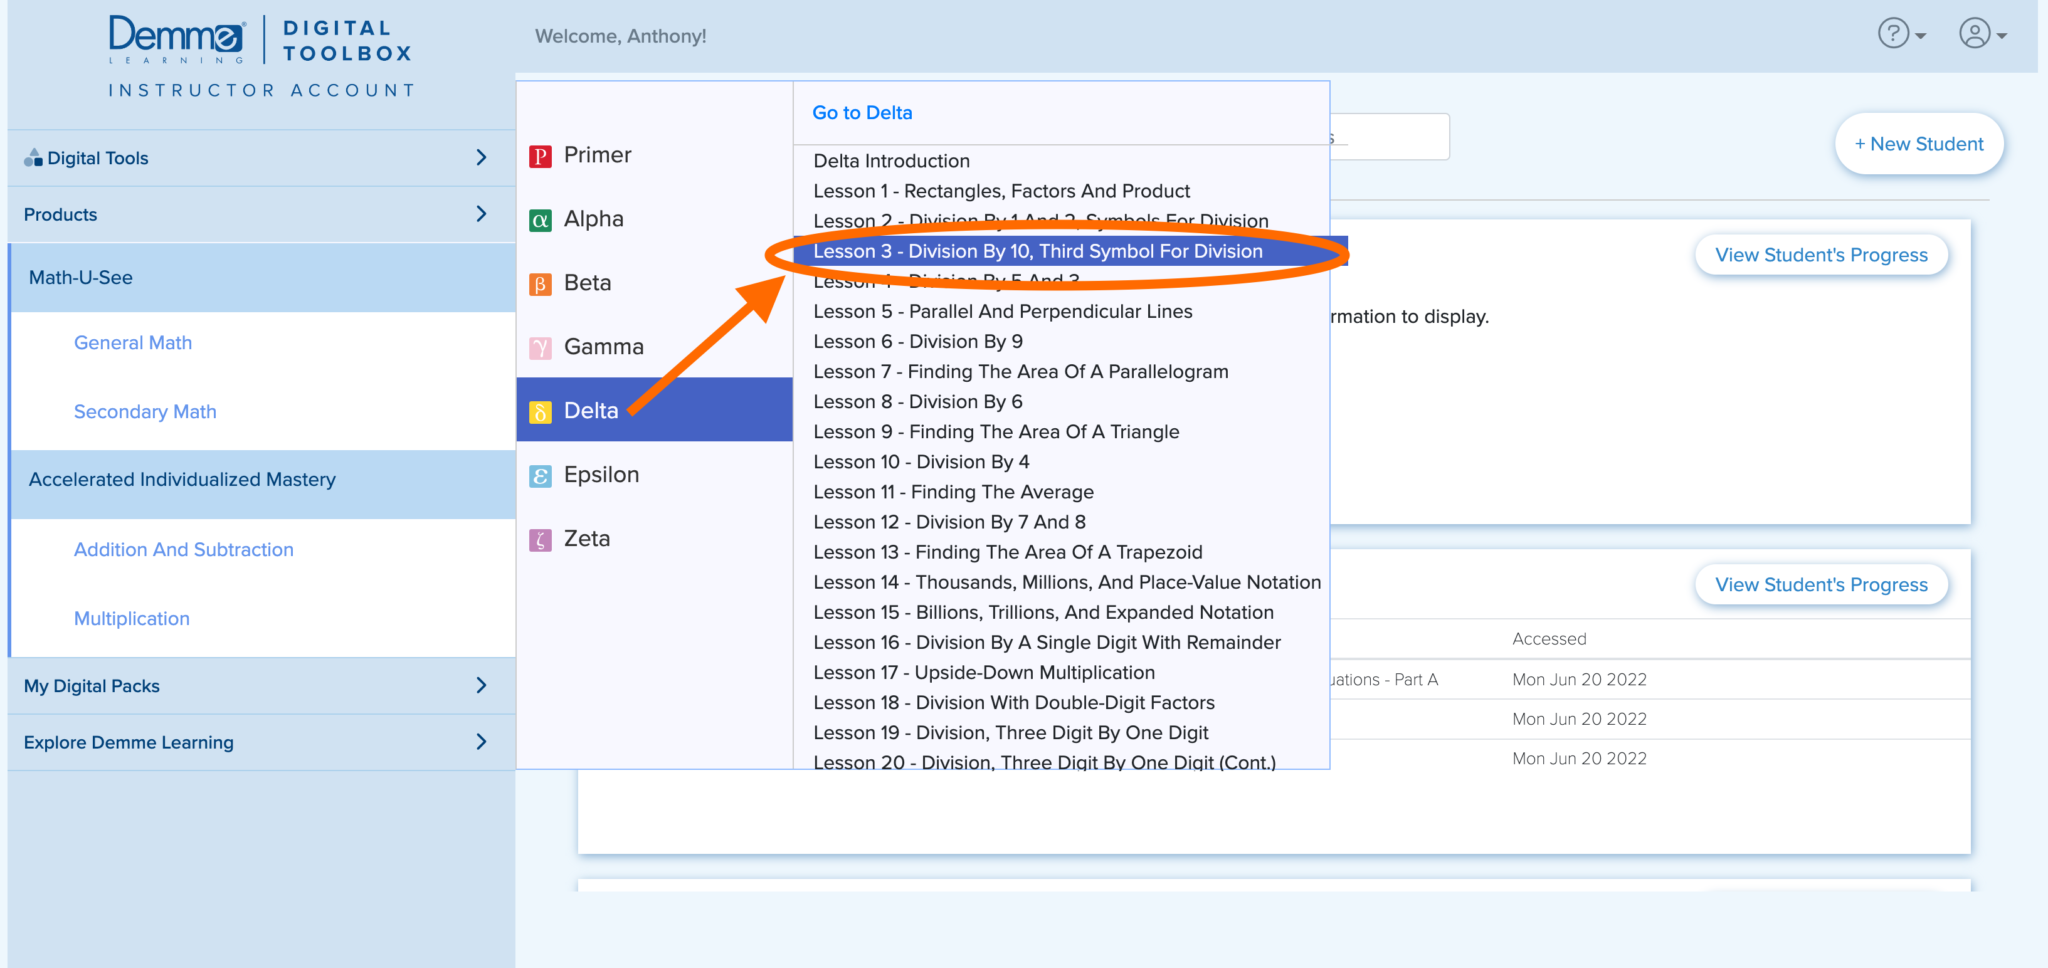The height and width of the screenshot is (968, 2048).
Task: Open the Go to Delta link
Action: [862, 113]
